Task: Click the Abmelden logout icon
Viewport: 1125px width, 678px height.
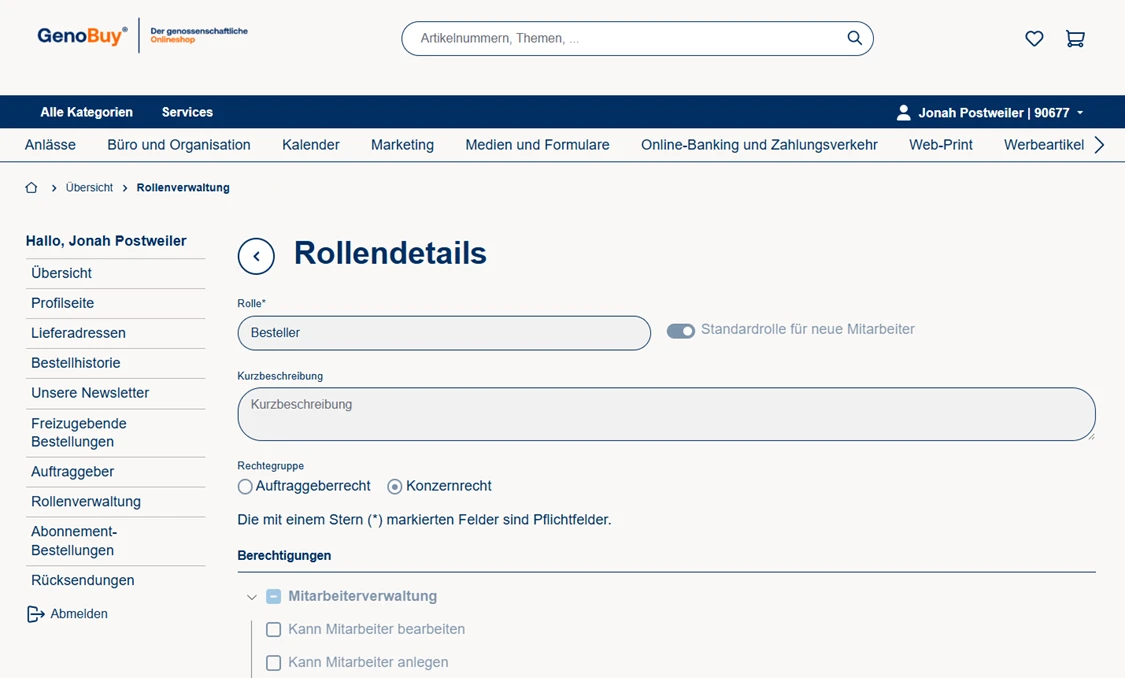Action: [x=36, y=614]
